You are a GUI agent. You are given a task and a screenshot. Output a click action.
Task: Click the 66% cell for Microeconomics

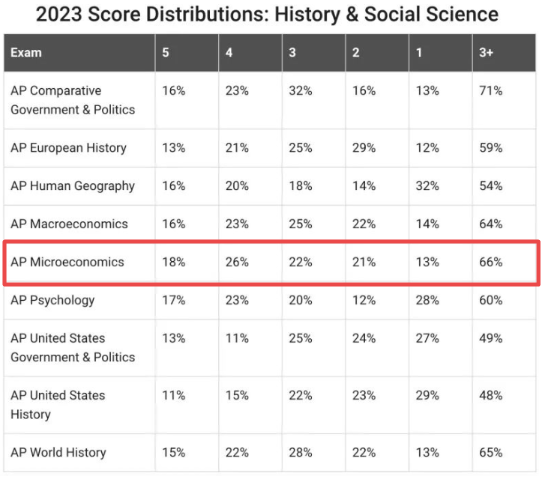(x=491, y=262)
